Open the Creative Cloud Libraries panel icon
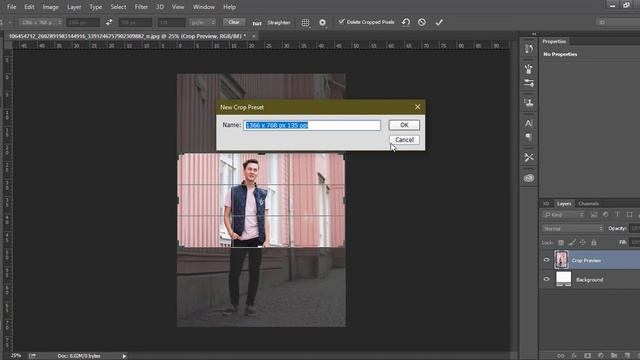Viewport: 640px width, 360px height. coord(529,178)
